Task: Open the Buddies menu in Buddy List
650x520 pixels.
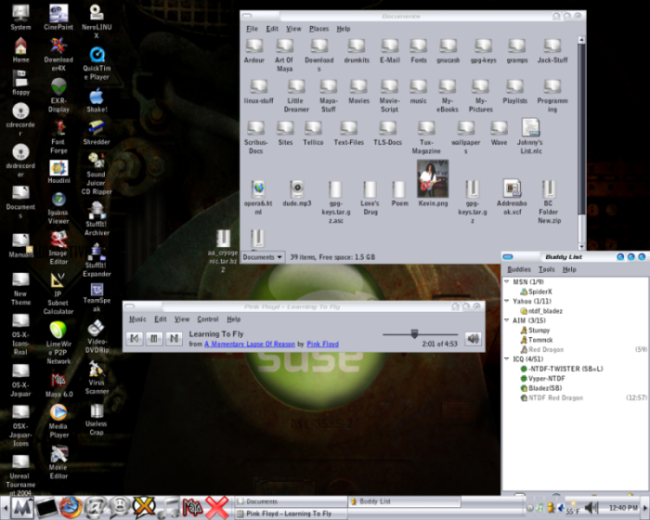Action: 519,269
